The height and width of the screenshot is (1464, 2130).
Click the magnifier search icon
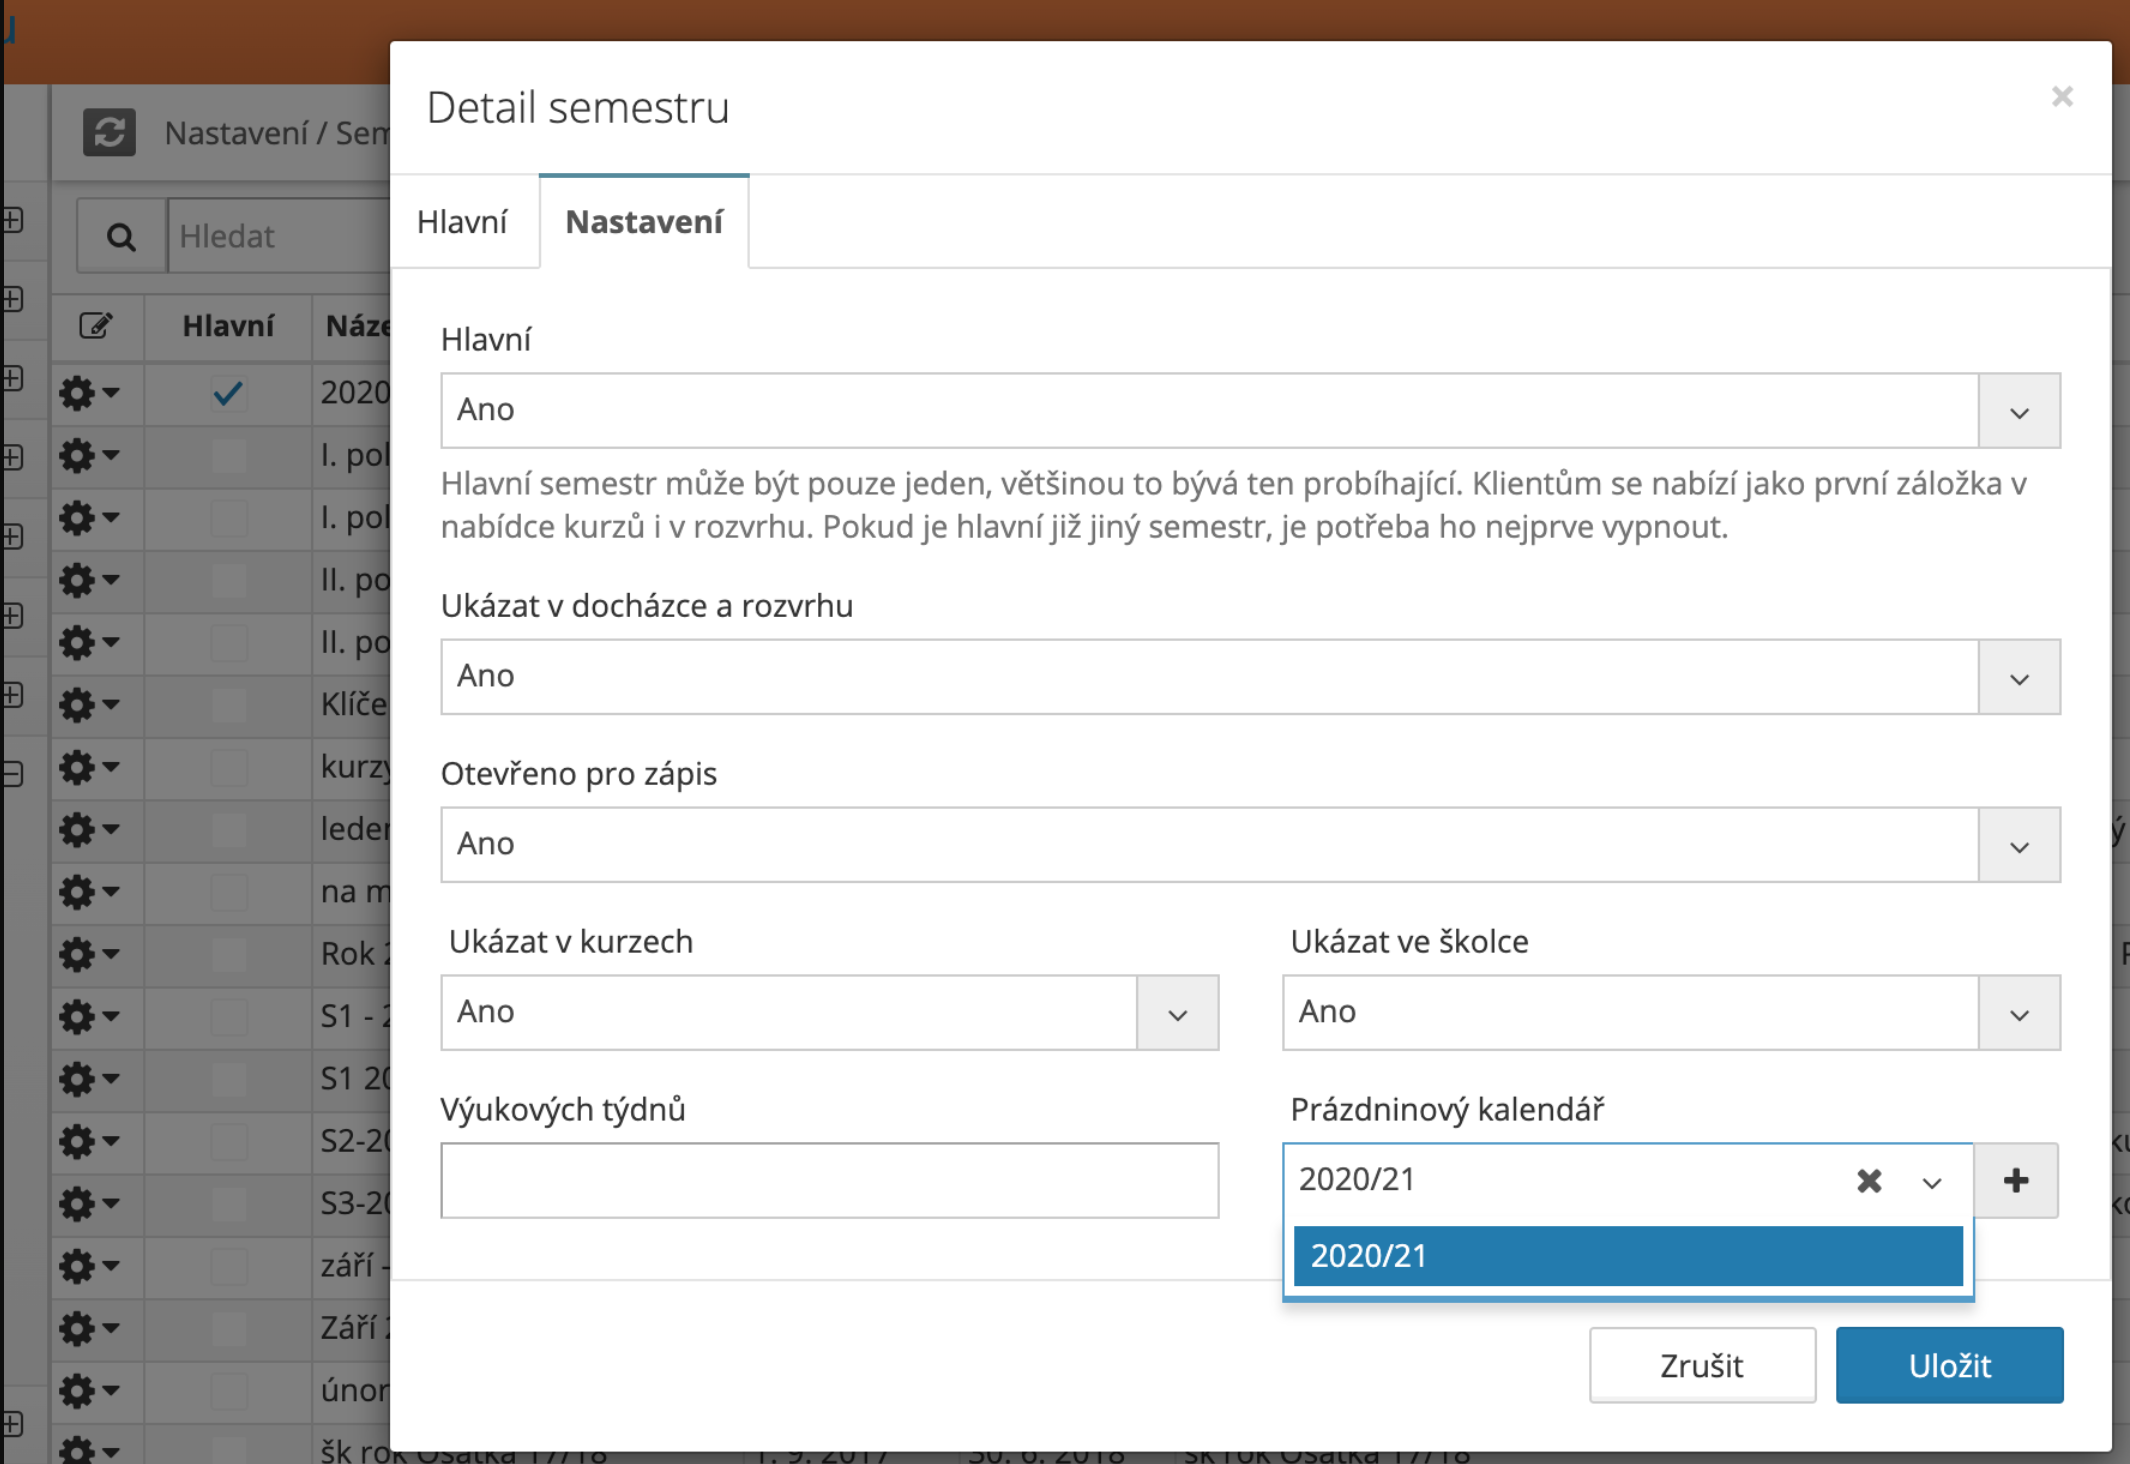pyautogui.click(x=121, y=237)
